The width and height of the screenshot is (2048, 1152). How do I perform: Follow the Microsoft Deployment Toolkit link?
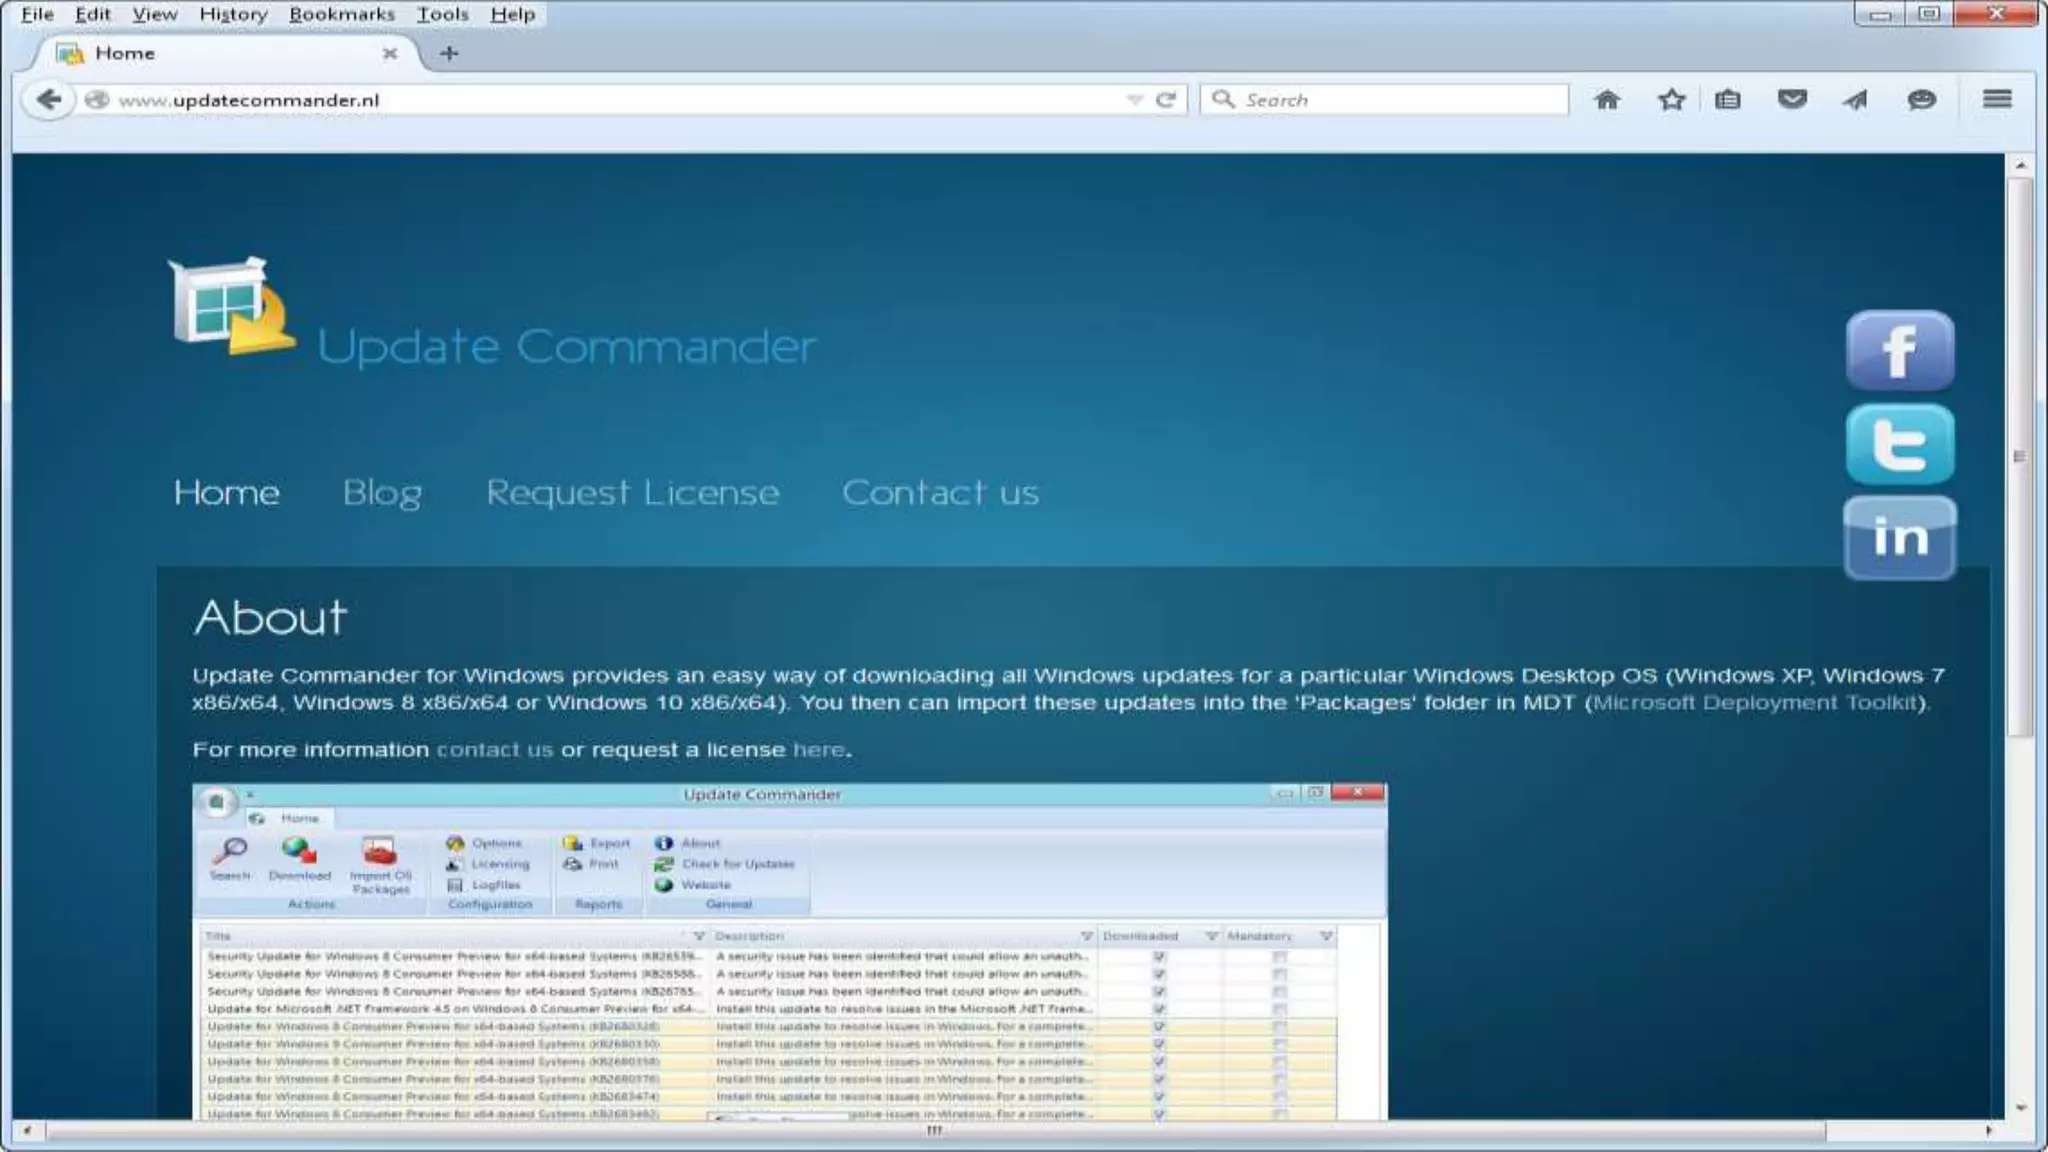[x=1755, y=702]
